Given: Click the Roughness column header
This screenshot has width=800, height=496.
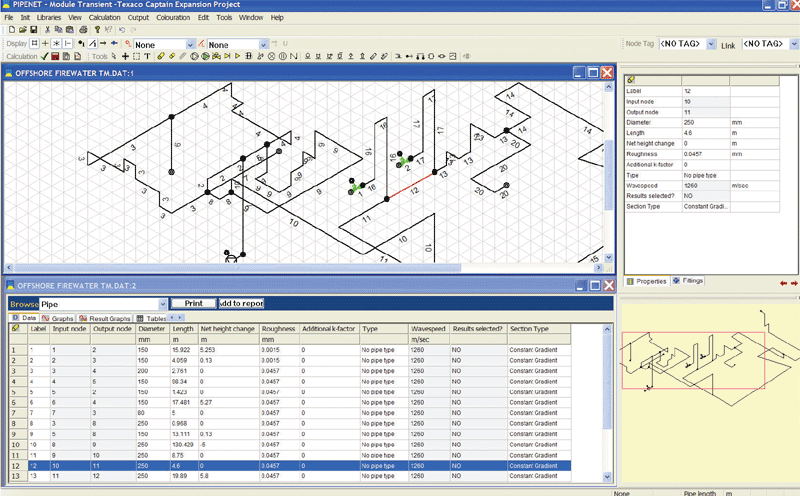Looking at the screenshot, I should tap(279, 329).
